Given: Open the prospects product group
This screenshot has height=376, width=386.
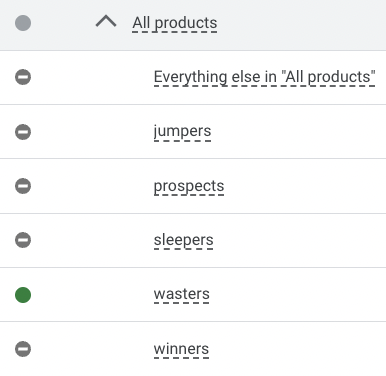Looking at the screenshot, I should click(189, 186).
